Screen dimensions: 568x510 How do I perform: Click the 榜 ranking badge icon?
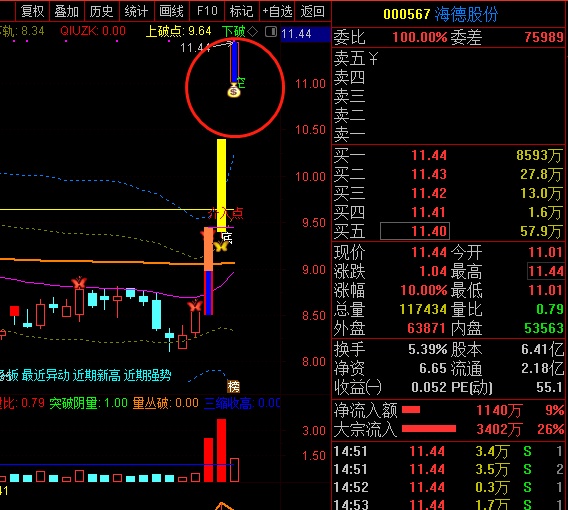[233, 386]
